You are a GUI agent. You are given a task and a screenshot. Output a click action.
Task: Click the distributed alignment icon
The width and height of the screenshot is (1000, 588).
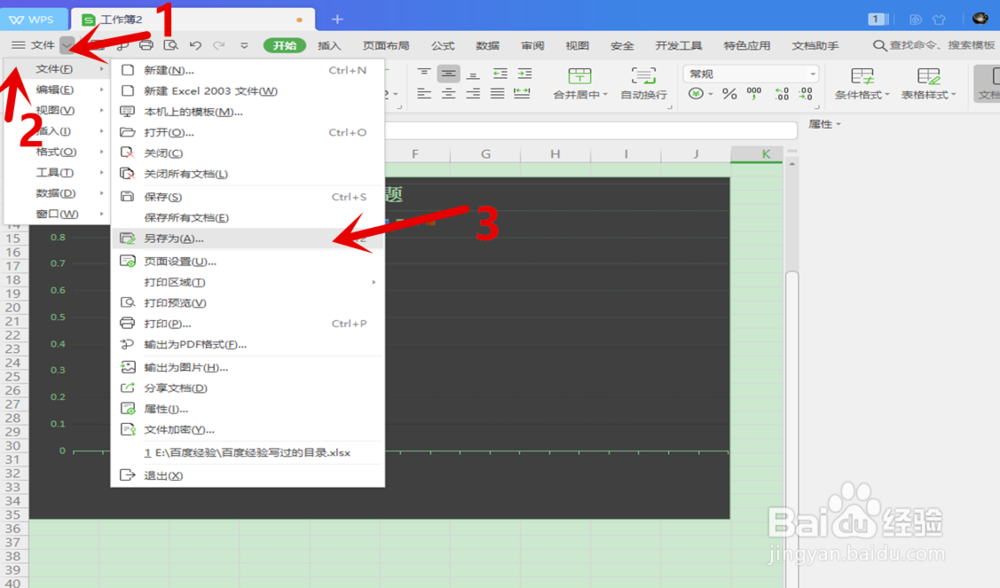tap(522, 94)
